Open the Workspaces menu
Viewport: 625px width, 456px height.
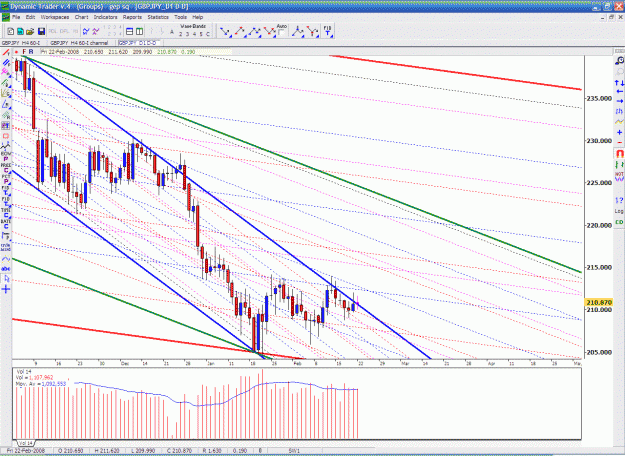click(x=55, y=17)
